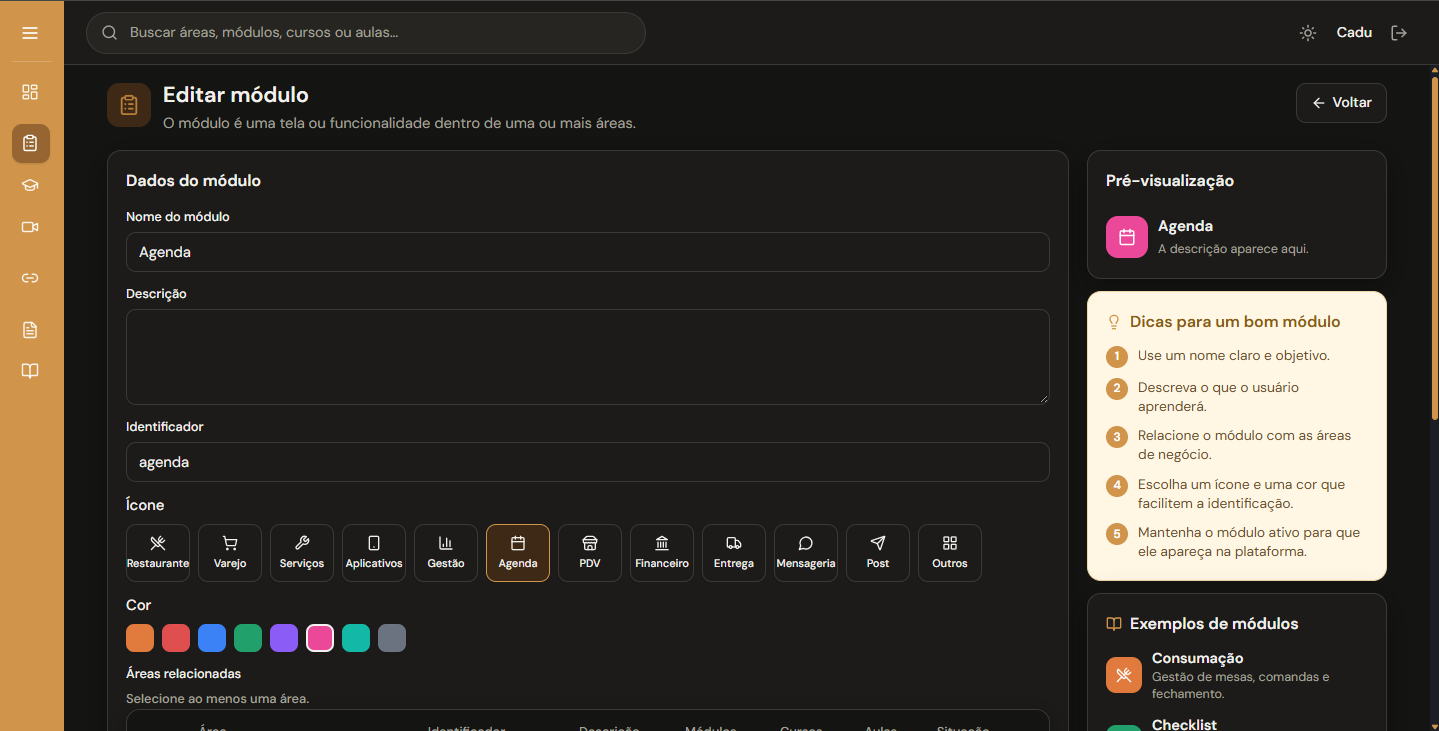Choose the Outros grid icon option

click(950, 553)
